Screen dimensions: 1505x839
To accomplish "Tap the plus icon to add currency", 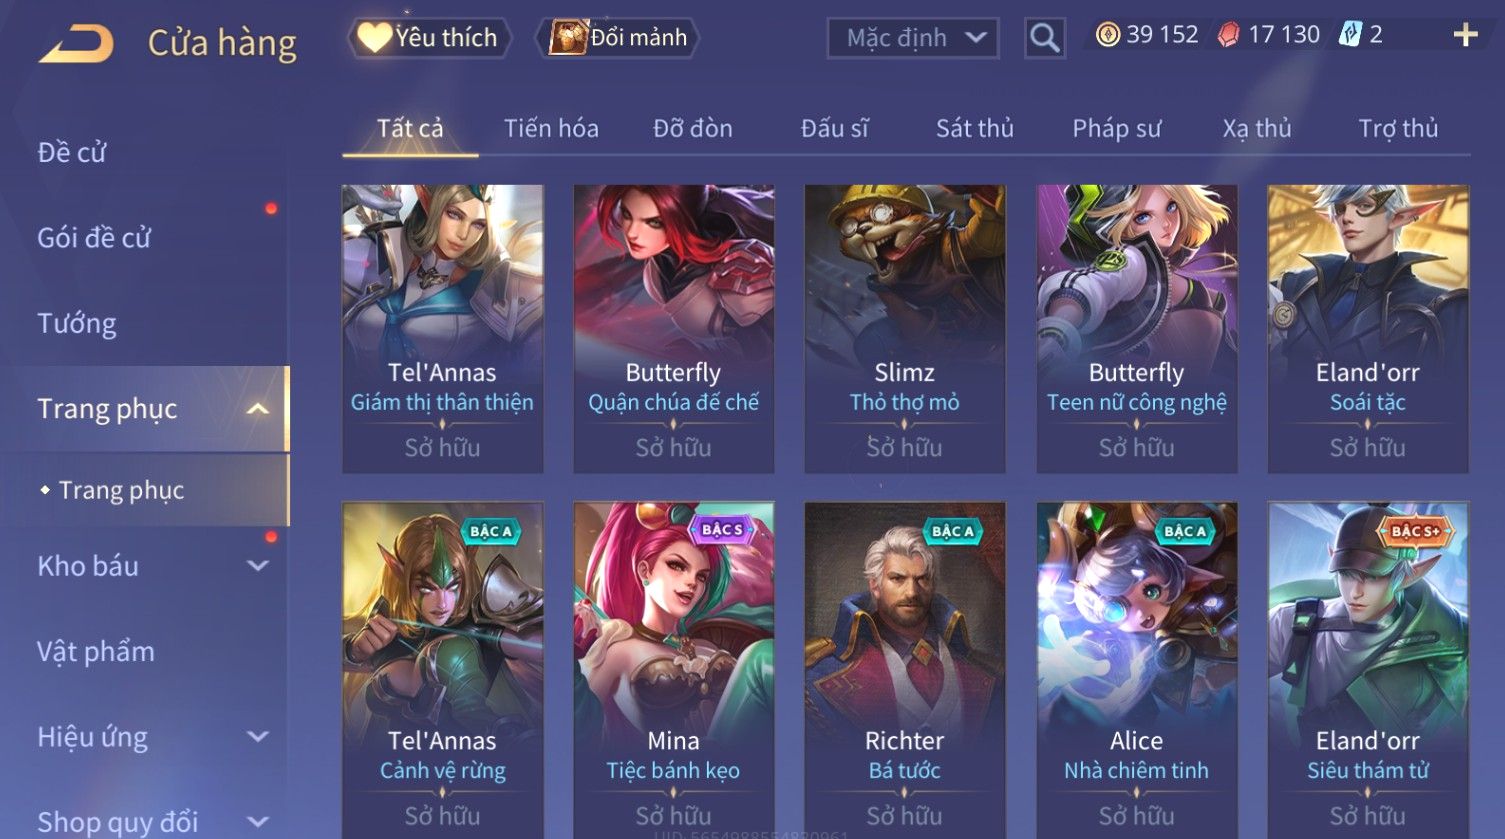I will click(x=1465, y=36).
